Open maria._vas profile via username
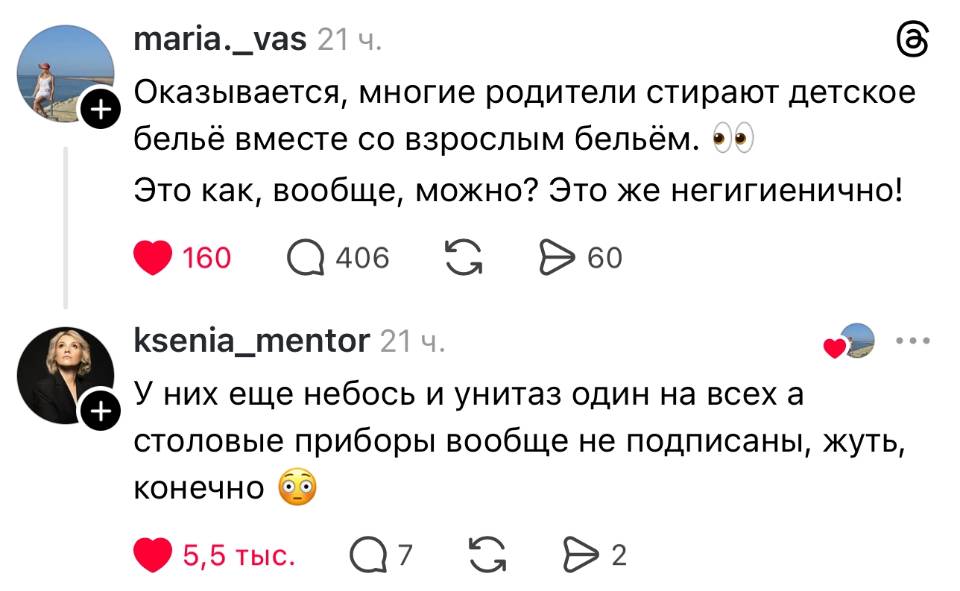Image resolution: width=960 pixels, height=591 pixels. coord(218,40)
